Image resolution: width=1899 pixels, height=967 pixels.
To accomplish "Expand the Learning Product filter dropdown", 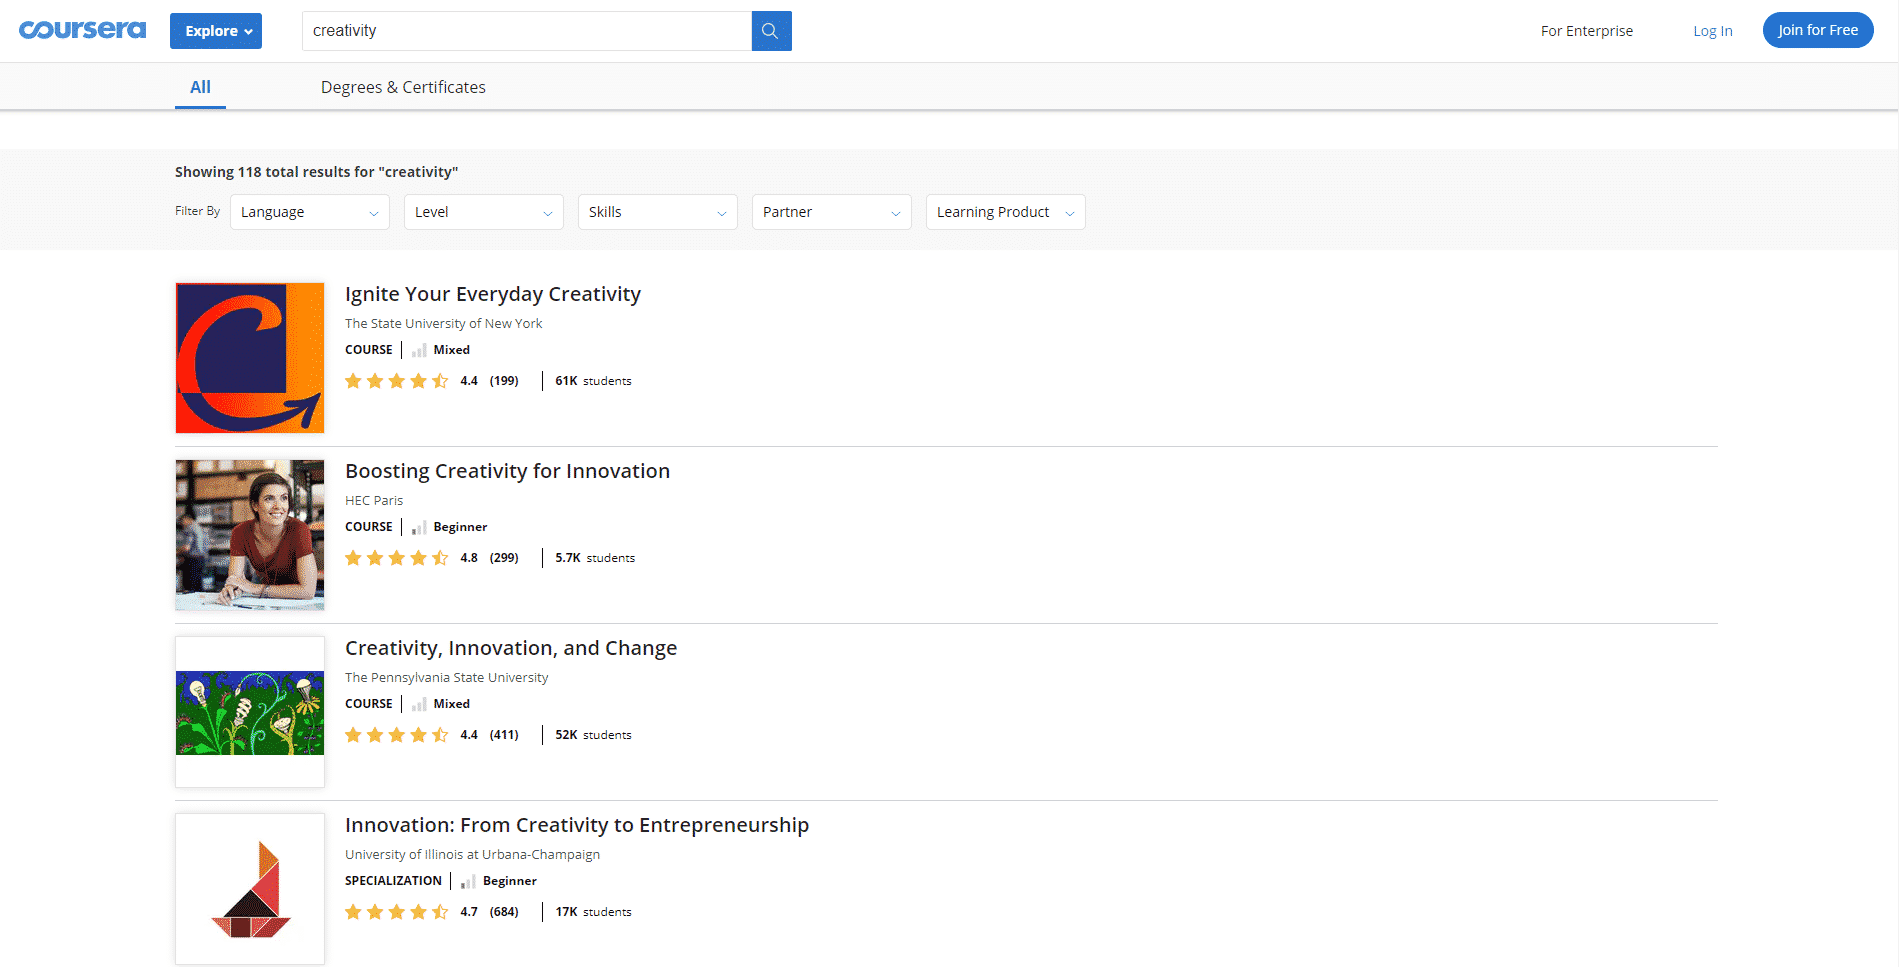I will pos(1006,212).
